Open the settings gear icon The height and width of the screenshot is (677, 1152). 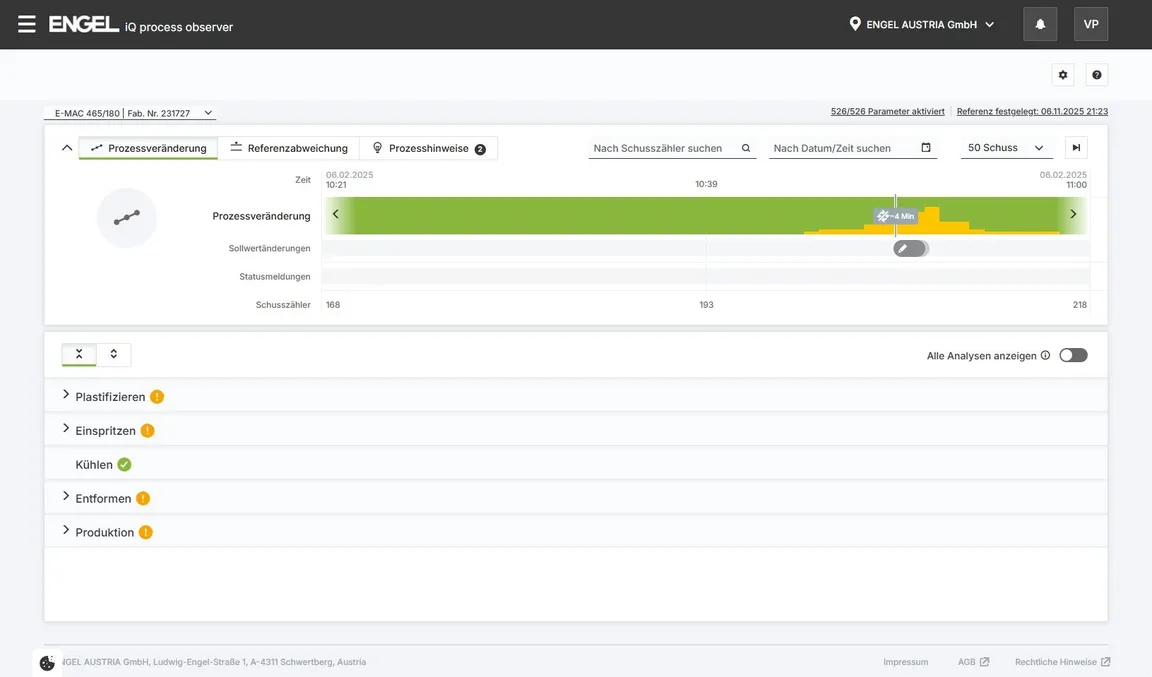pos(1063,75)
